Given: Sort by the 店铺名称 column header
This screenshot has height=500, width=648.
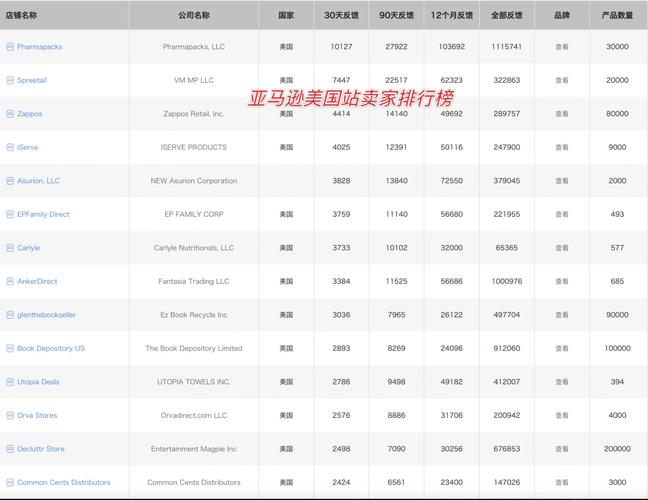Looking at the screenshot, I should (x=21, y=15).
